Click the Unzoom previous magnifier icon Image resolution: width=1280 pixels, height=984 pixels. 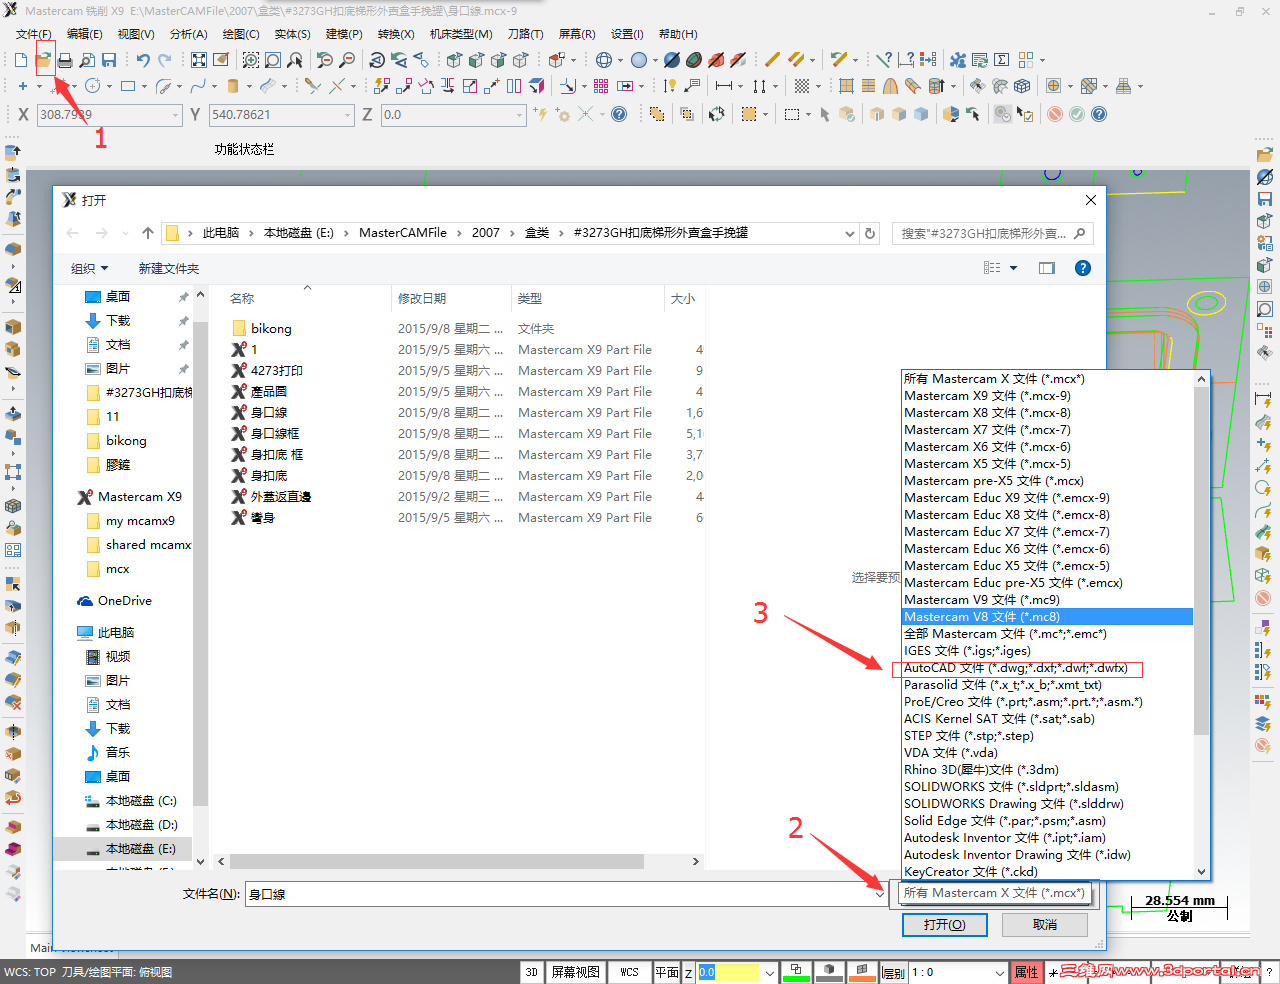[325, 60]
